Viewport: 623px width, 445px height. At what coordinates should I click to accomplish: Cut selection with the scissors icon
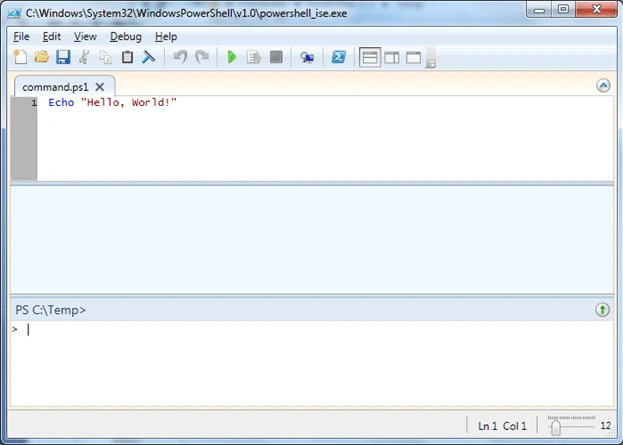click(x=84, y=57)
